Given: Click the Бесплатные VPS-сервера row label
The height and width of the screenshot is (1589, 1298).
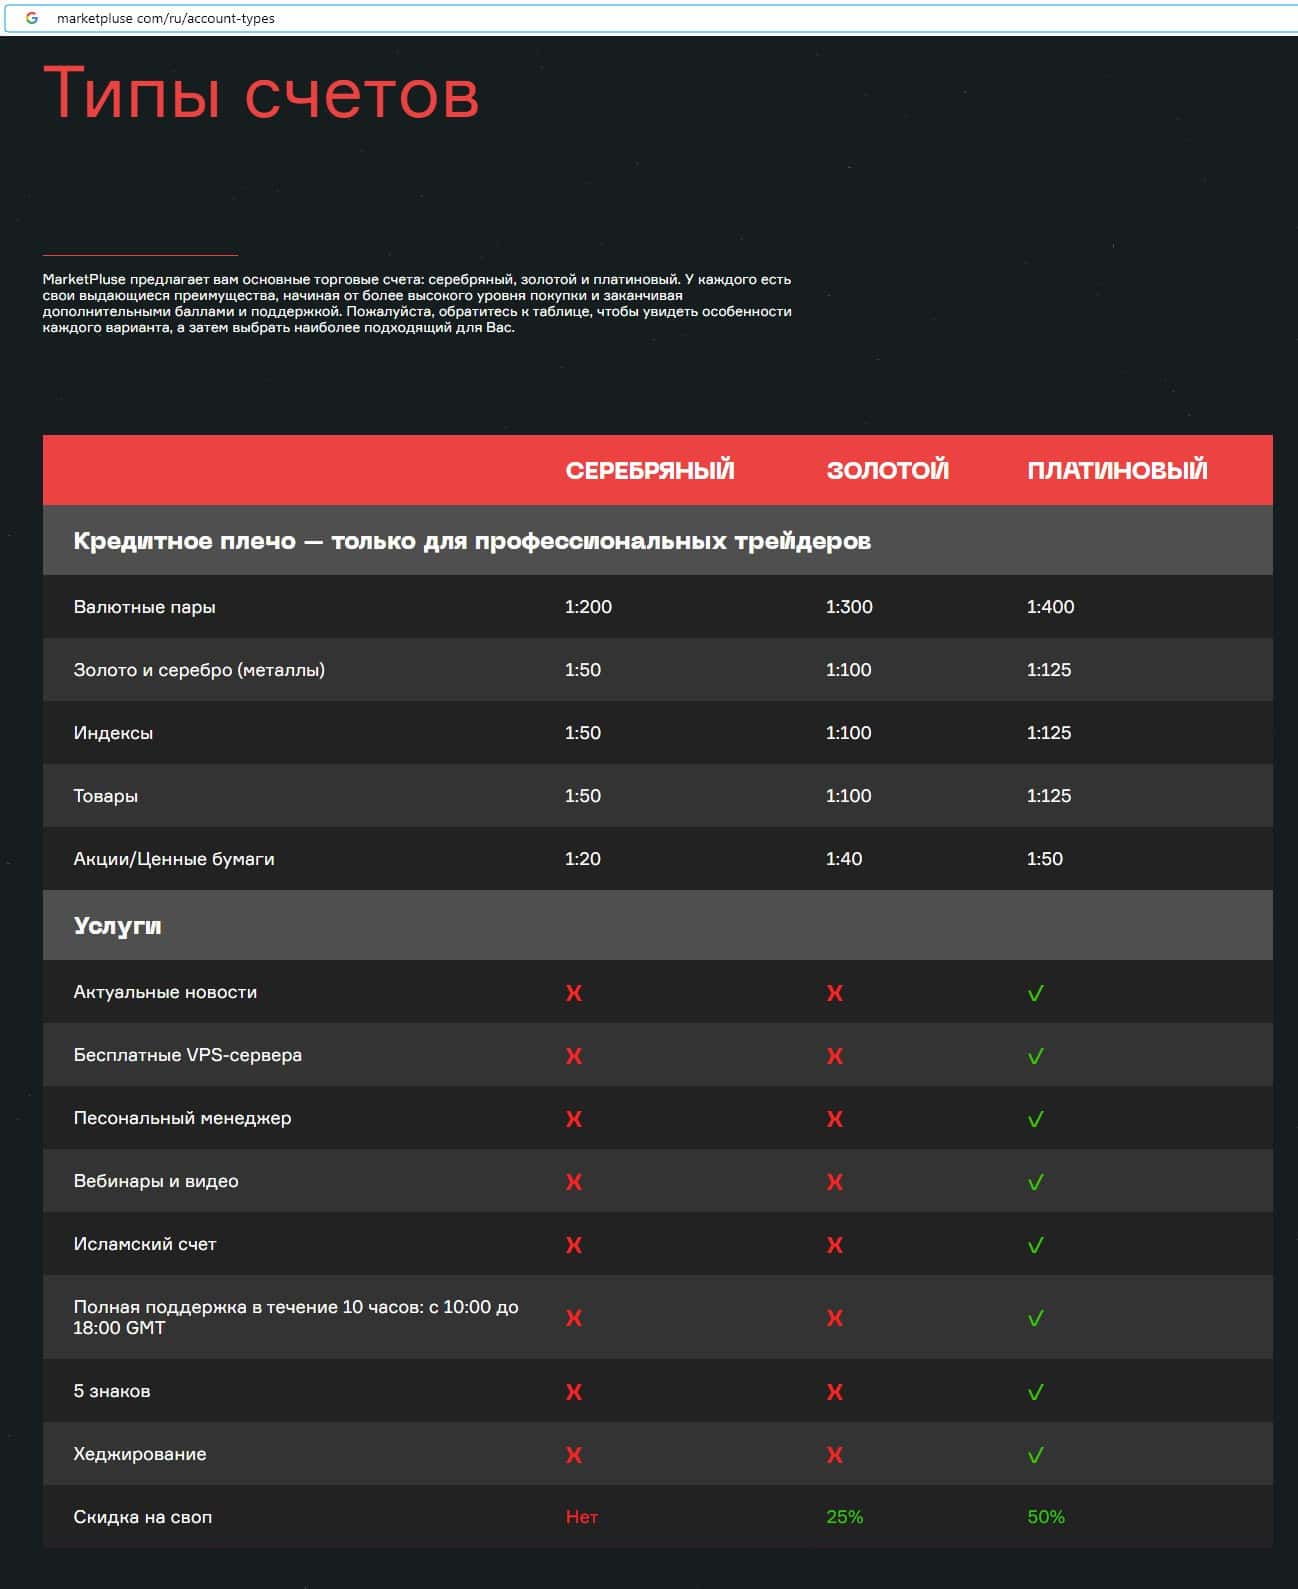Looking at the screenshot, I should tap(188, 1055).
